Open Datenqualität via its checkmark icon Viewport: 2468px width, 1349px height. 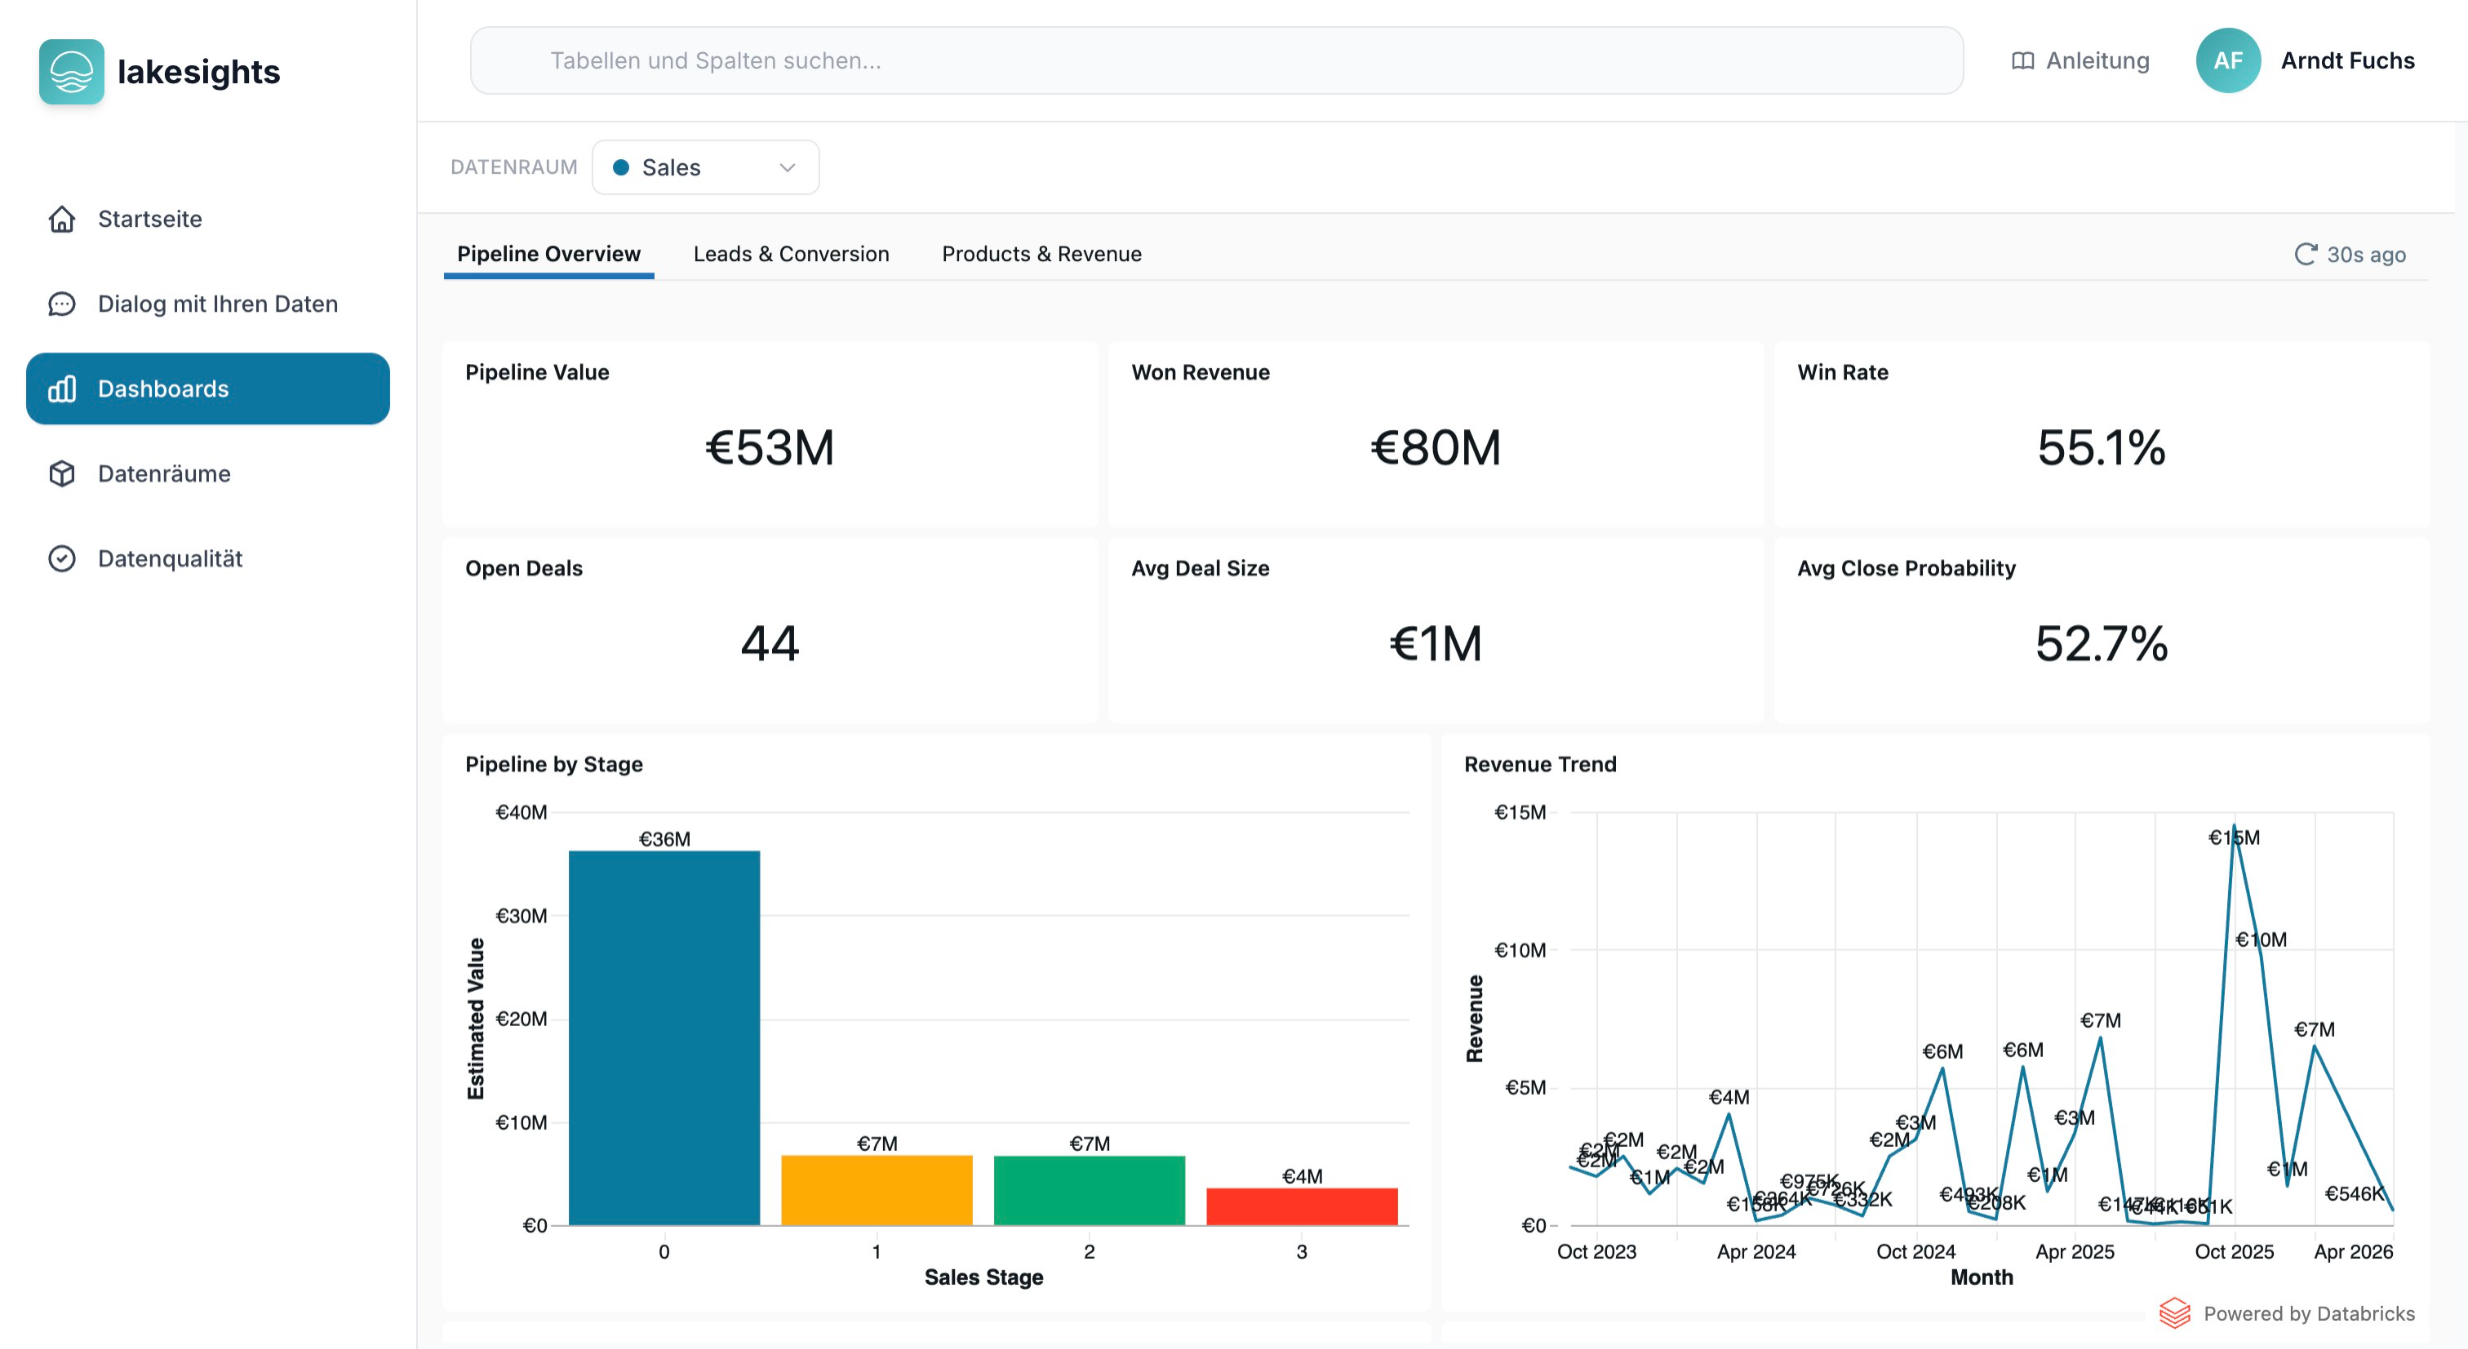(x=62, y=558)
